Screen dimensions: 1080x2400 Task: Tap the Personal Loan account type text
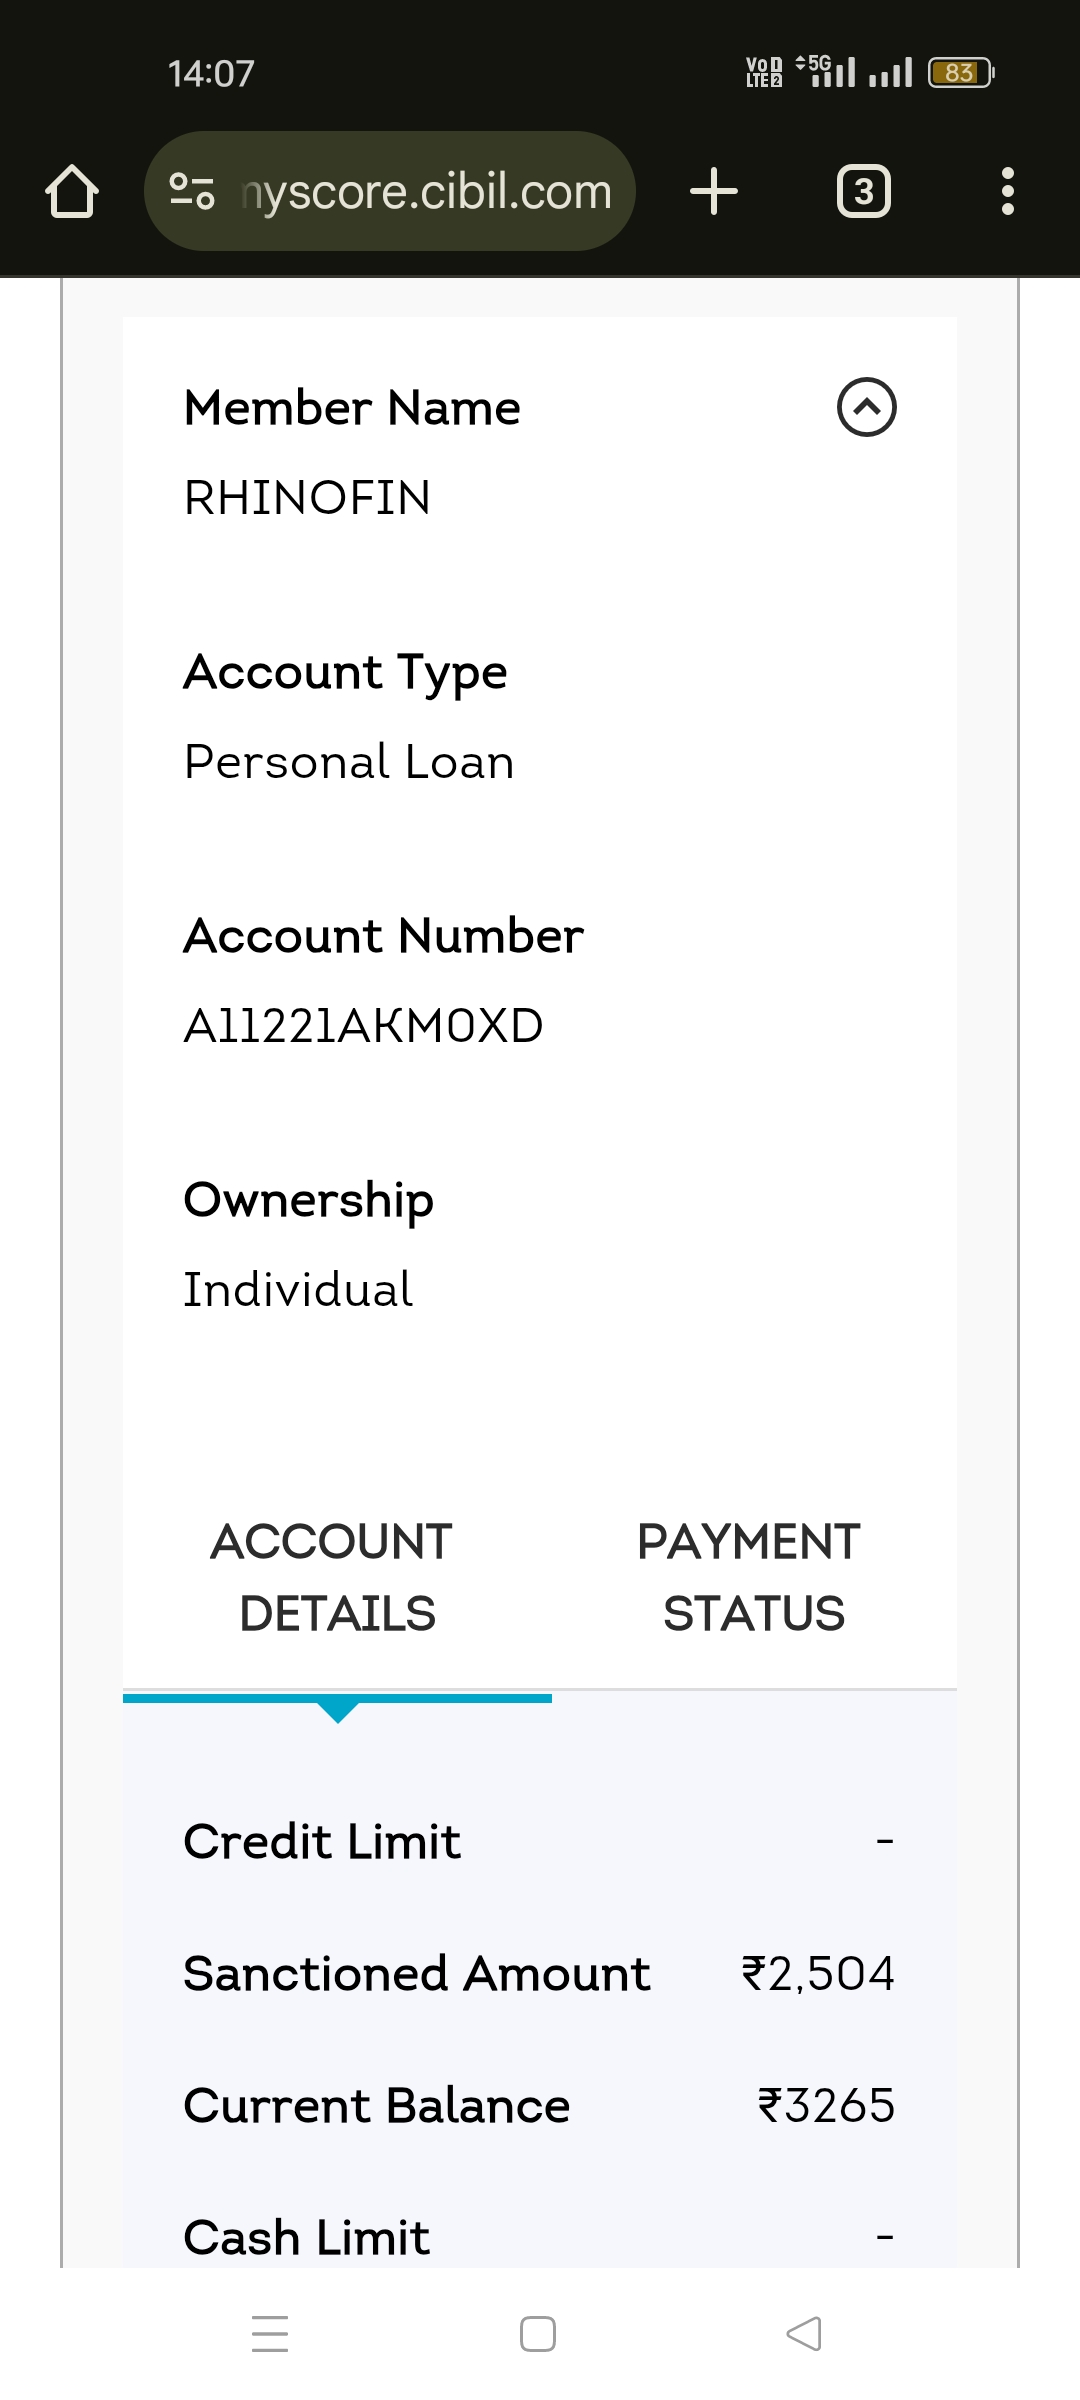click(349, 762)
